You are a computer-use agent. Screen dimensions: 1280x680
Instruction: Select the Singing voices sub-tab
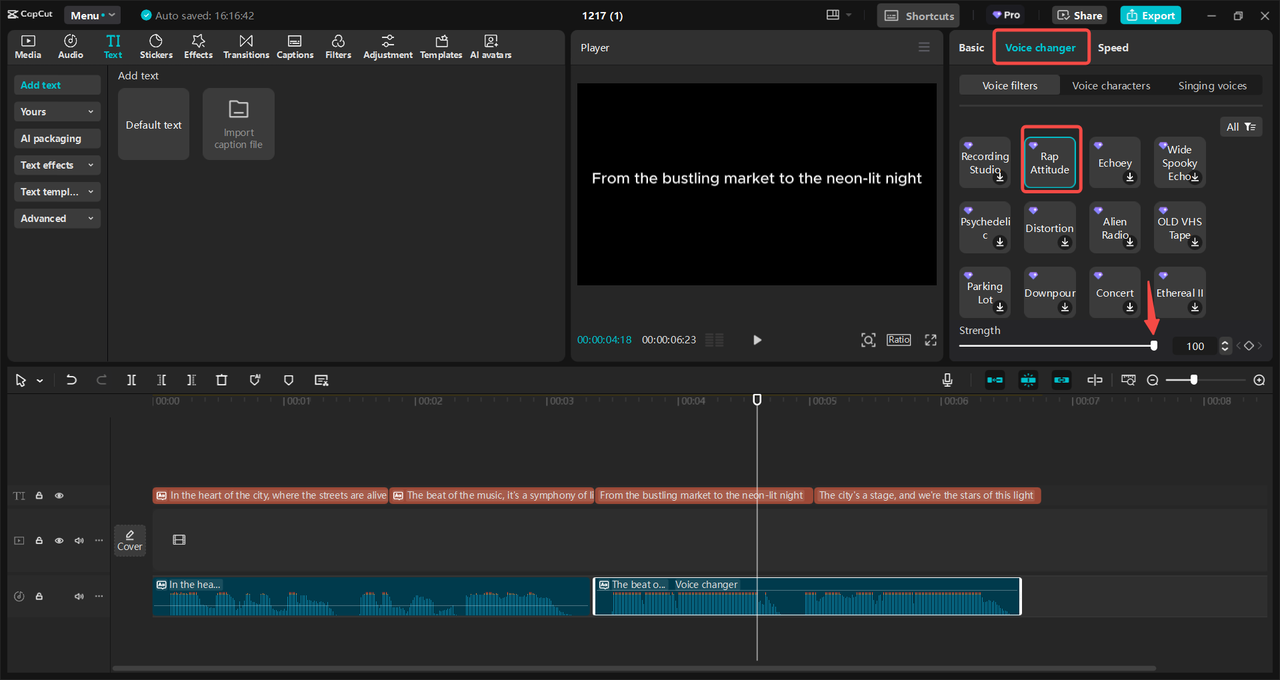point(1212,86)
